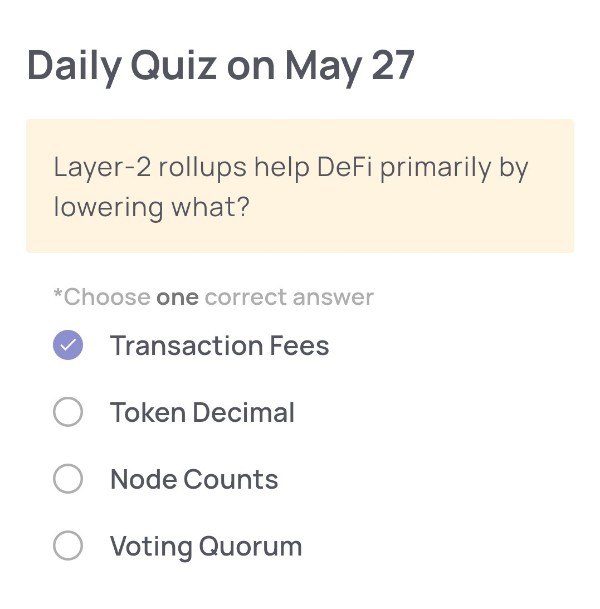Pick the "Voting Quorum" answer text

[206, 546]
